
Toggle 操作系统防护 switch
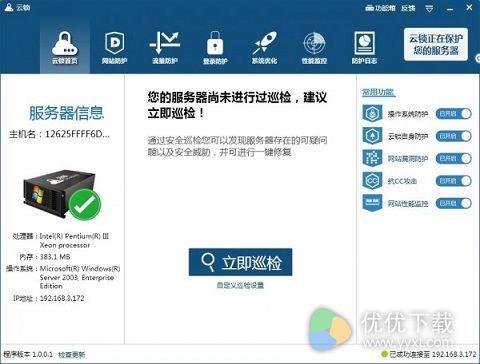tap(453, 114)
